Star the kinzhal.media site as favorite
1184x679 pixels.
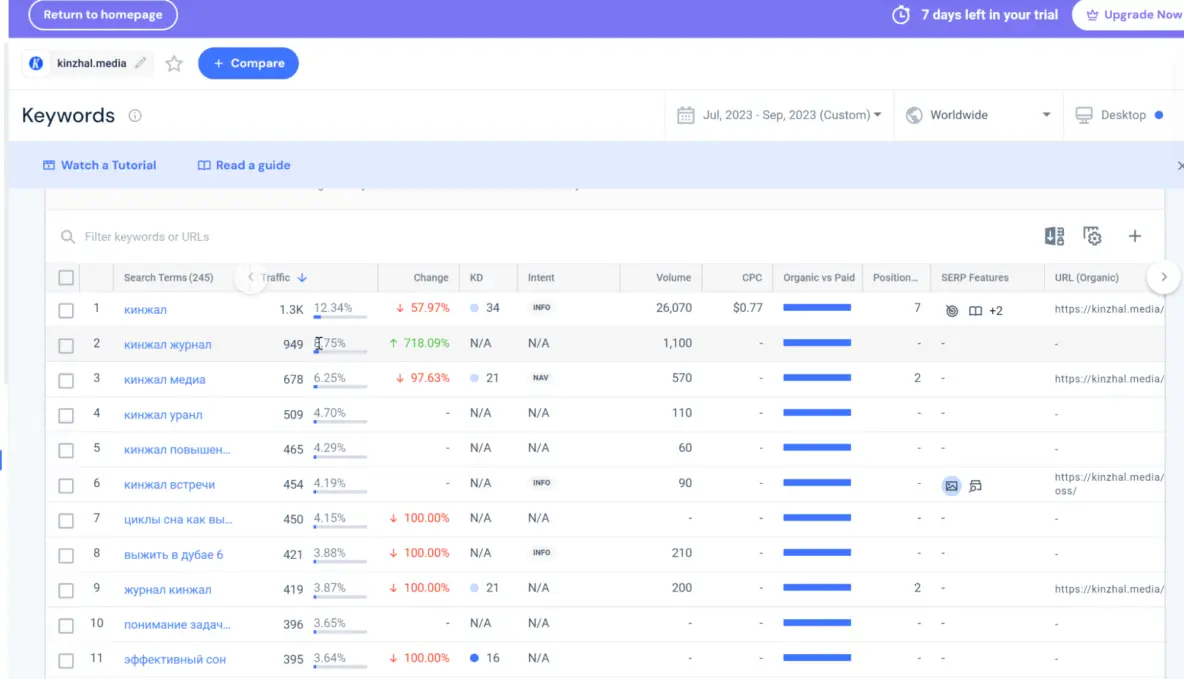pyautogui.click(x=174, y=64)
